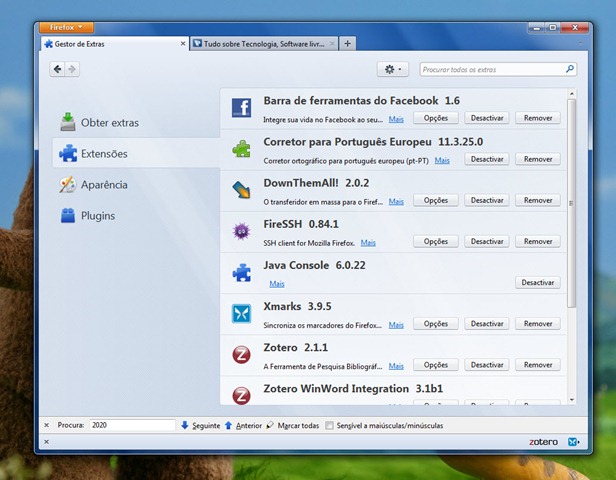Click the DownThemAll! arrow icon
The image size is (616, 480).
(241, 190)
